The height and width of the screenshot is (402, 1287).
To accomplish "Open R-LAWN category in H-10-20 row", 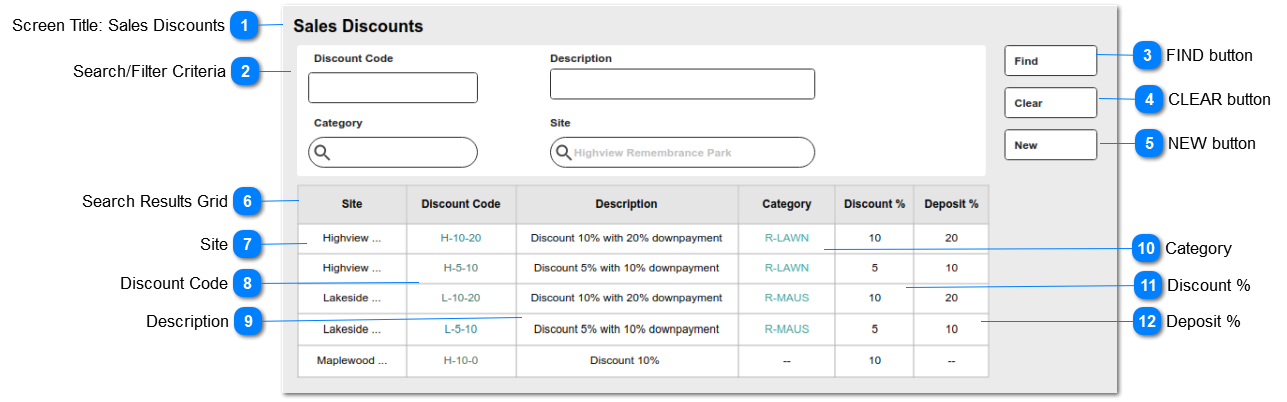I will tap(787, 238).
